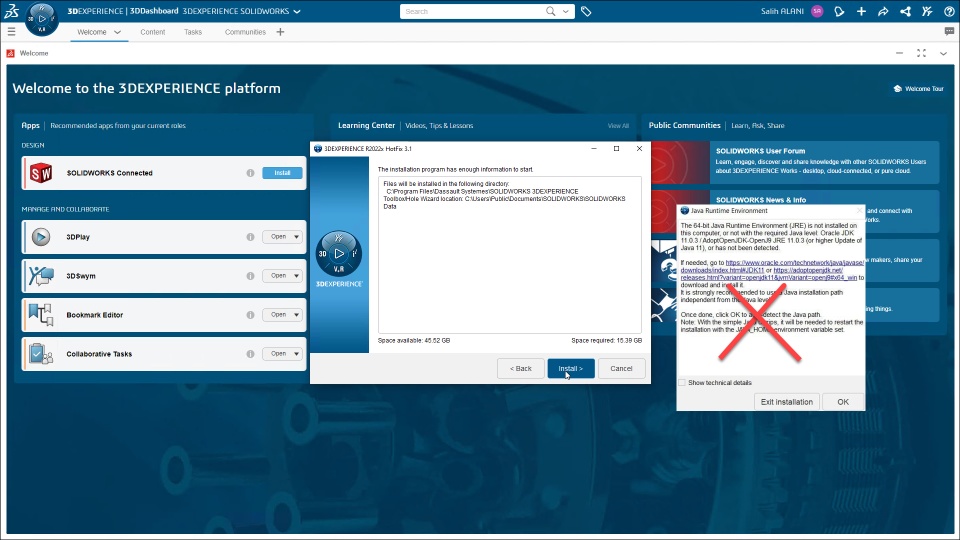Install SOLIDWORKS Connected
Viewport: 960px width, 540px height.
pos(282,173)
